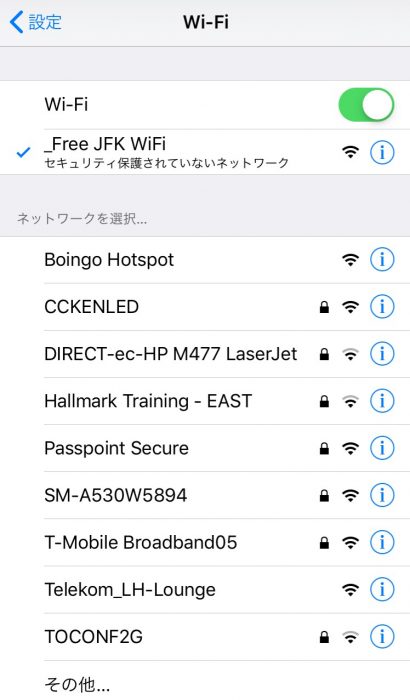This screenshot has height=700, width=410.
Task: Turn off the Wi-Fi switch
Action: coord(366,105)
